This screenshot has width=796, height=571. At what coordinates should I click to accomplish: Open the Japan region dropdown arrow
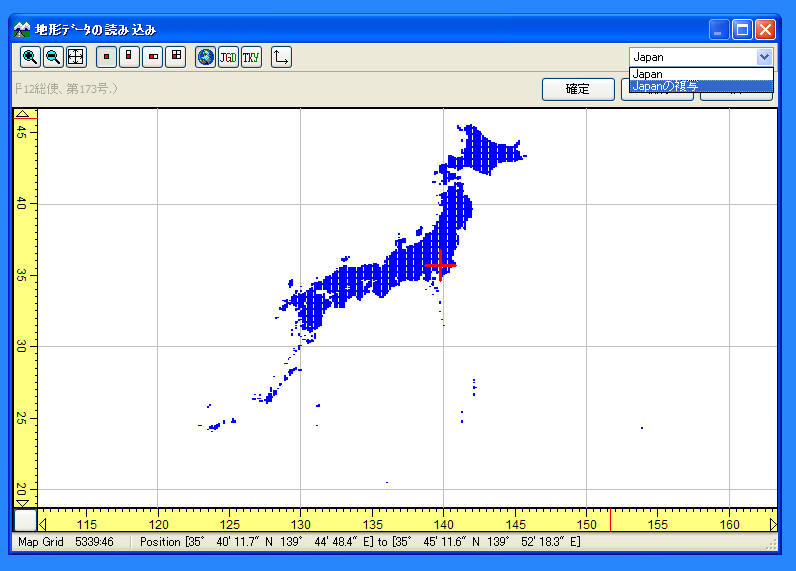coord(764,57)
